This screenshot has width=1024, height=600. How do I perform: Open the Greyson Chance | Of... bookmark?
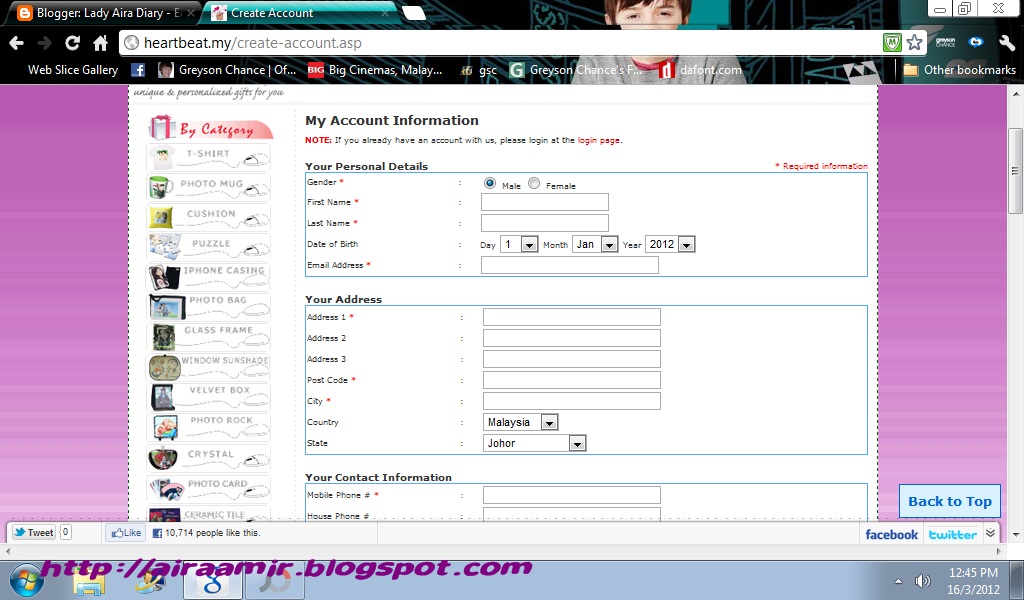(227, 70)
